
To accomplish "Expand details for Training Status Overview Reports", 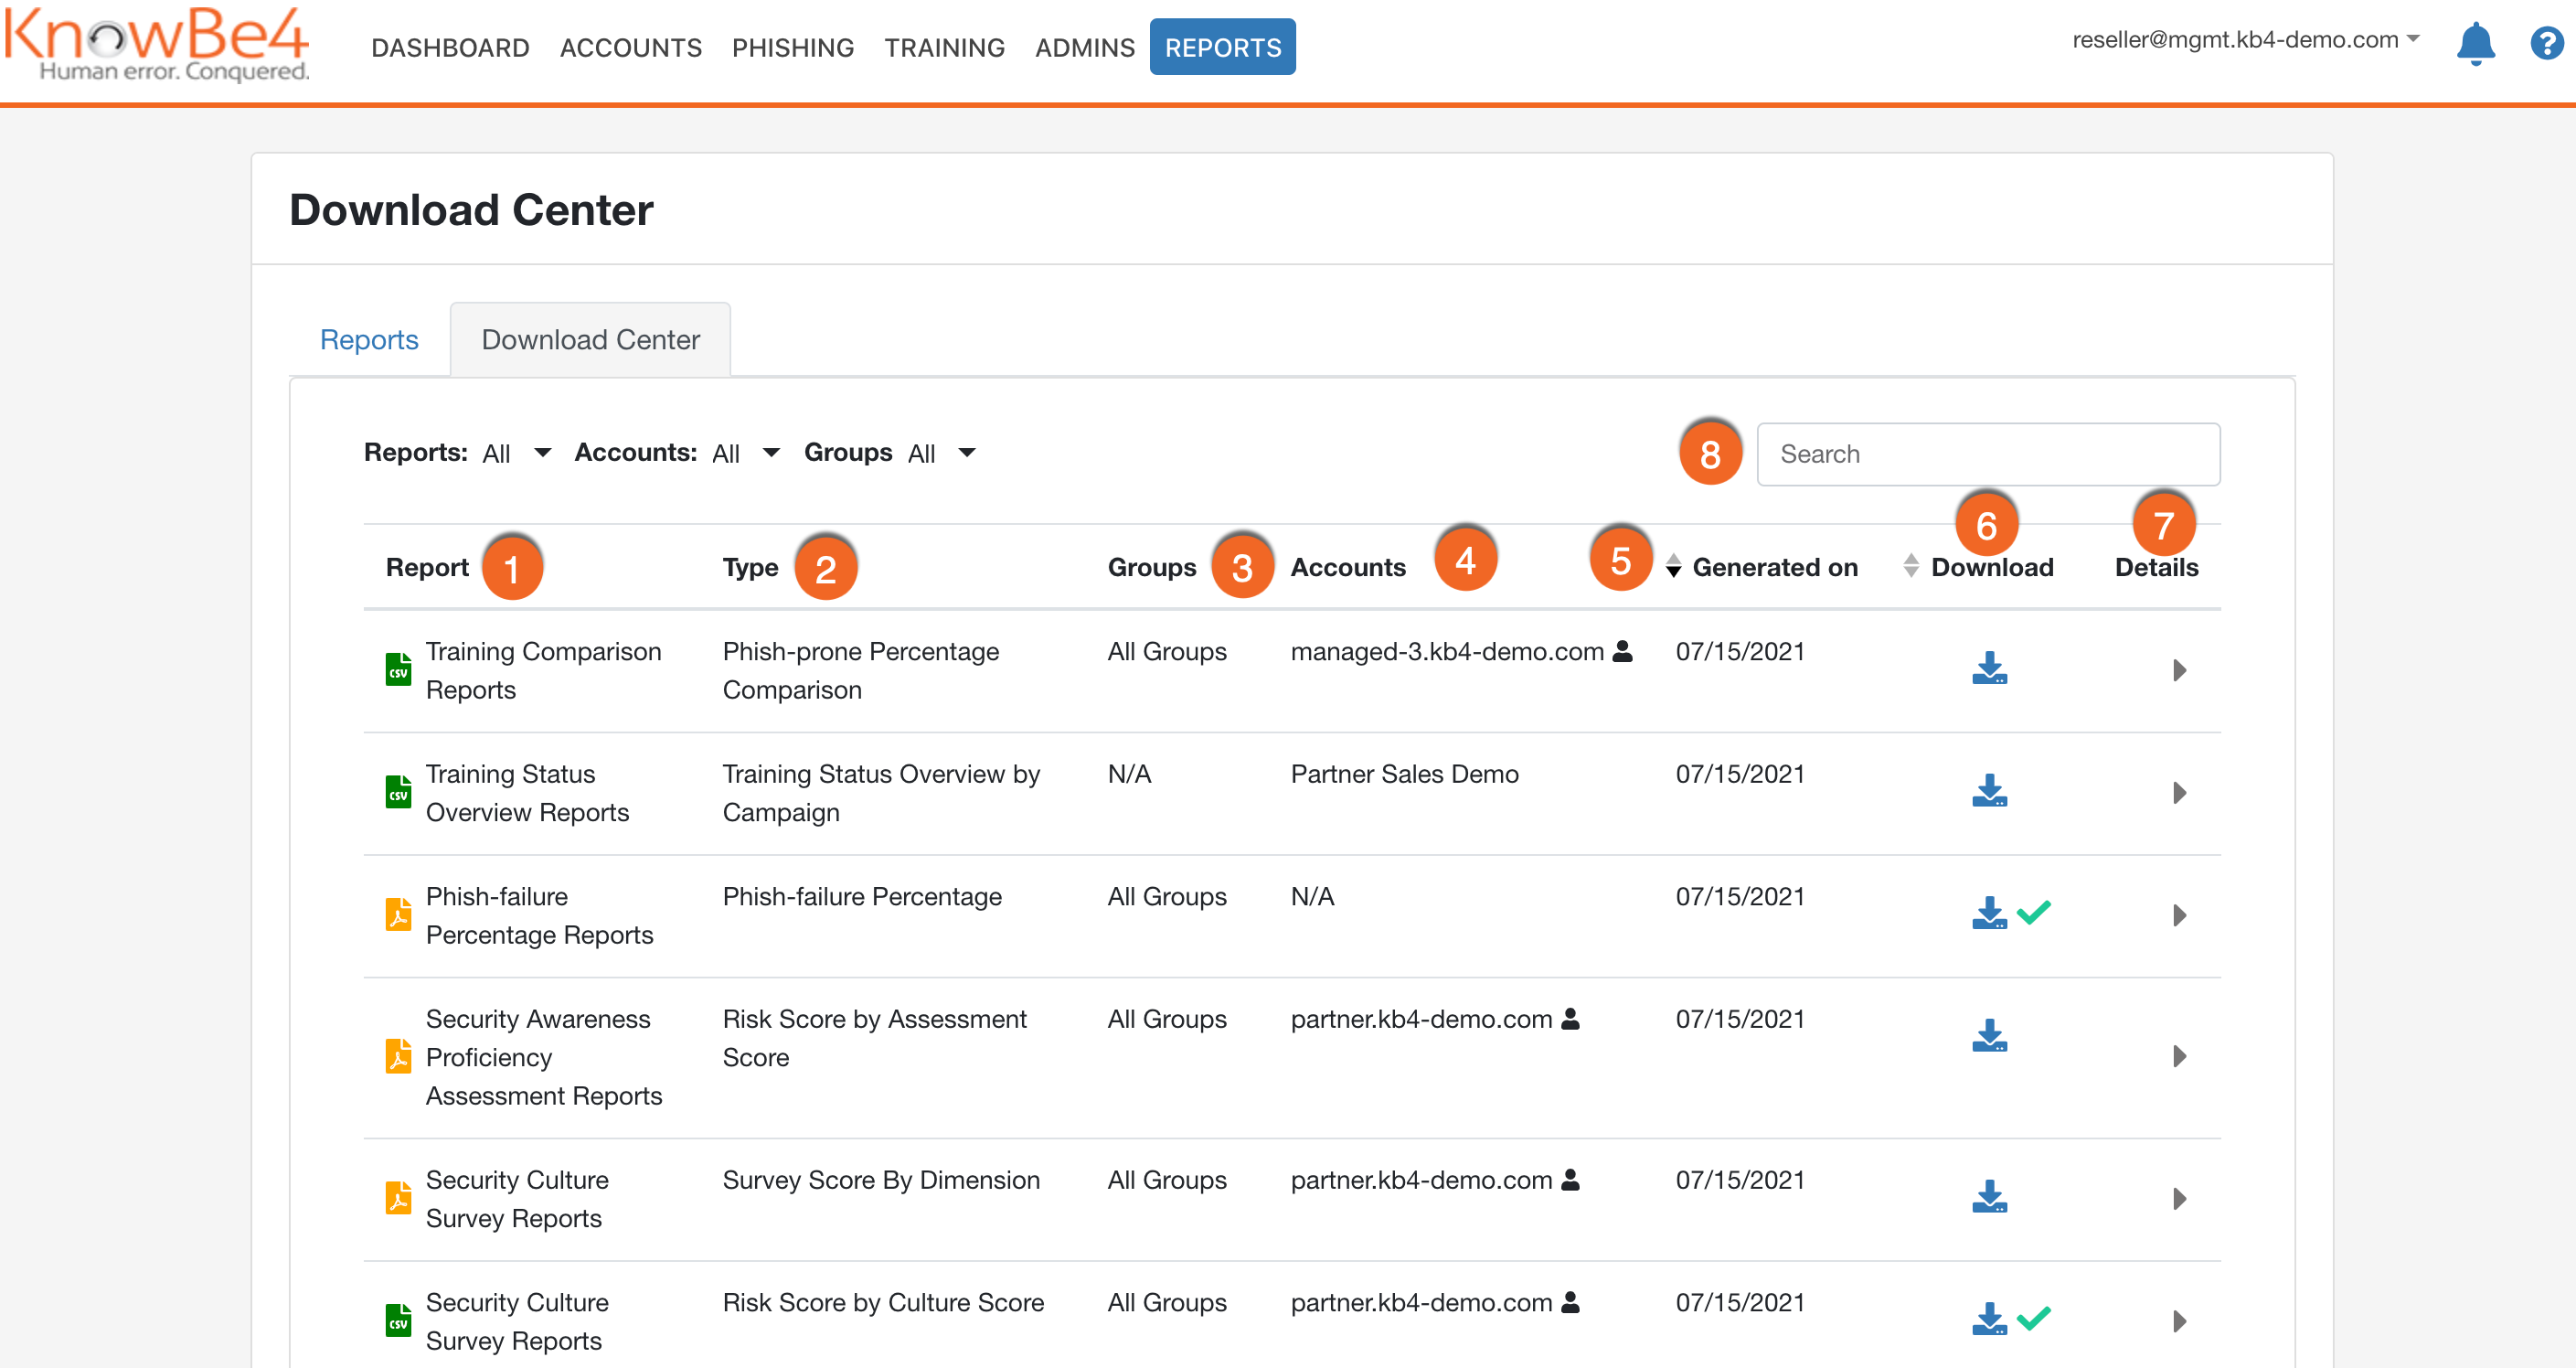I will coord(2179,792).
